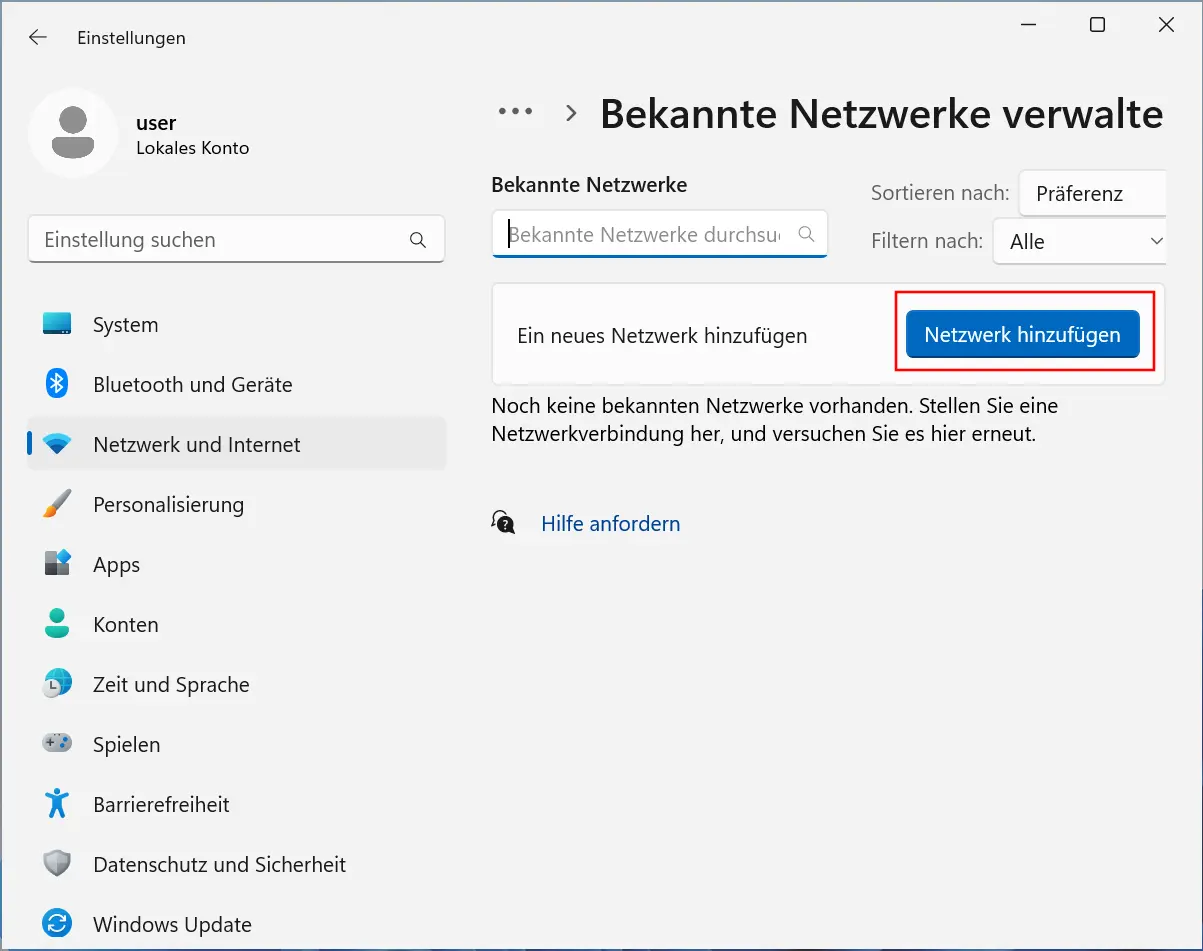Image resolution: width=1203 pixels, height=951 pixels.
Task: Click the Windows Update sync icon
Action: click(x=57, y=924)
